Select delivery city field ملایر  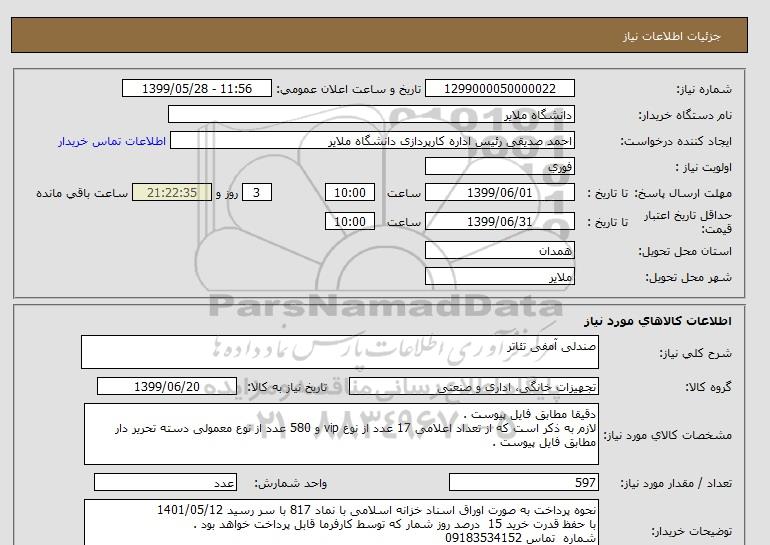coord(499,276)
